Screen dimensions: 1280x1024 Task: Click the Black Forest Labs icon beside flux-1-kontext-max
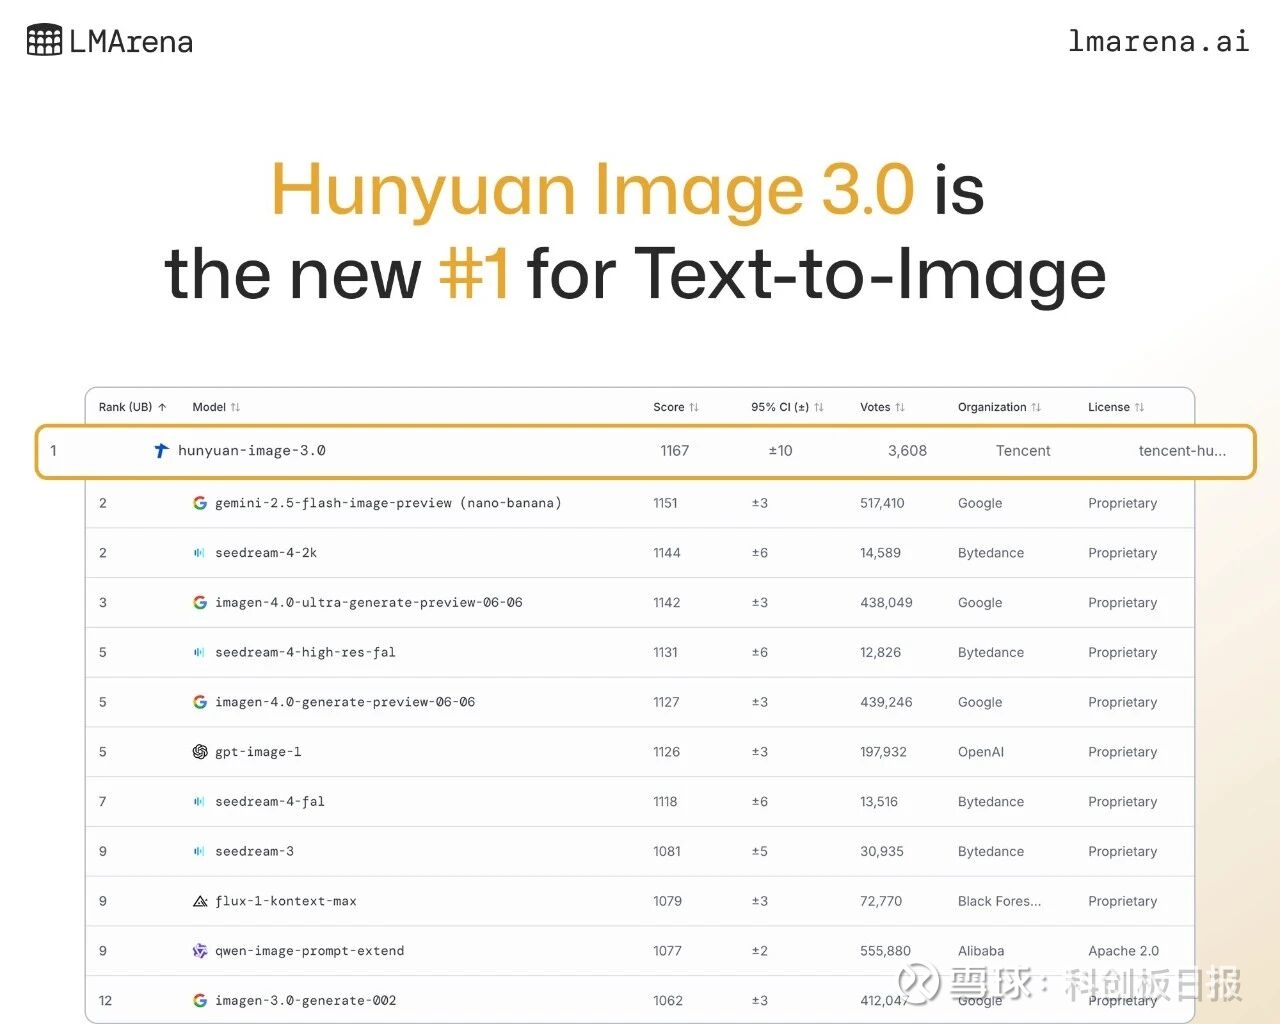pyautogui.click(x=200, y=901)
